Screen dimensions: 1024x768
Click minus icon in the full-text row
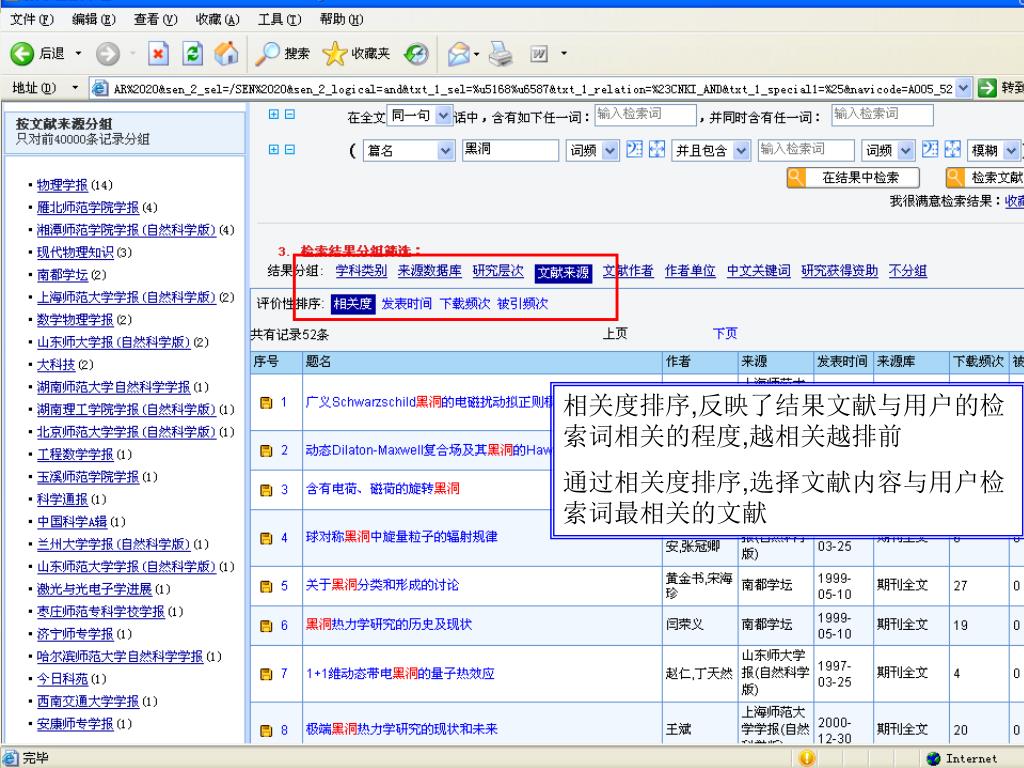289,114
